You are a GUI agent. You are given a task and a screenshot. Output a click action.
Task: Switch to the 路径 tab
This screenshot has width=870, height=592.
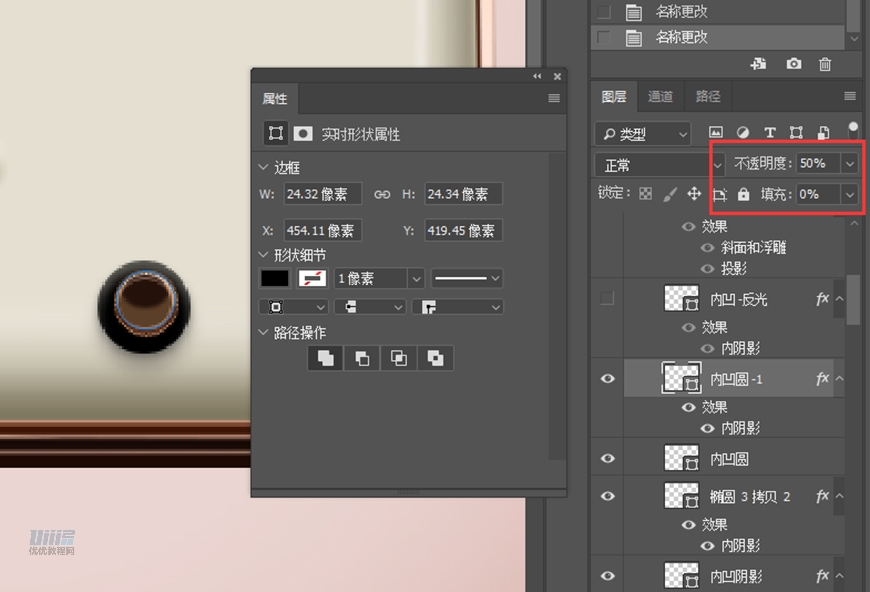(x=708, y=96)
